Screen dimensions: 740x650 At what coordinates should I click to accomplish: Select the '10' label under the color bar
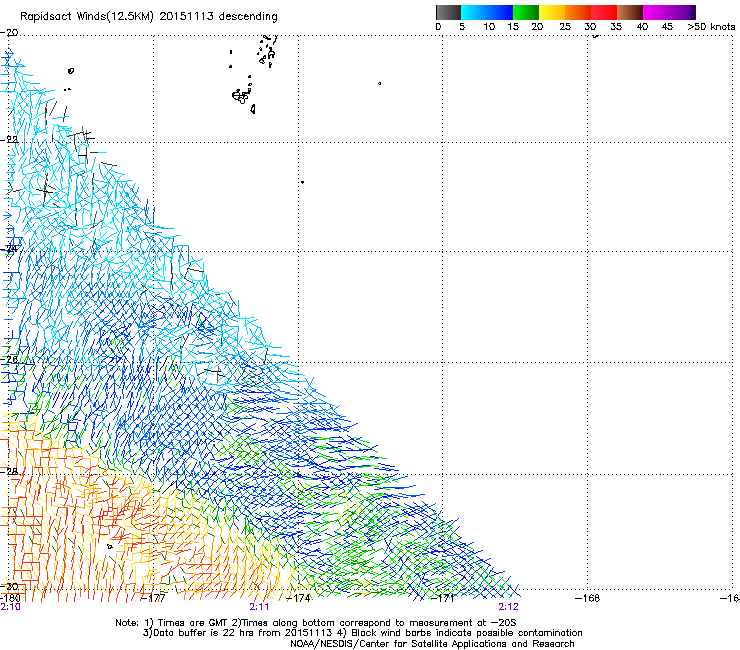(x=489, y=27)
